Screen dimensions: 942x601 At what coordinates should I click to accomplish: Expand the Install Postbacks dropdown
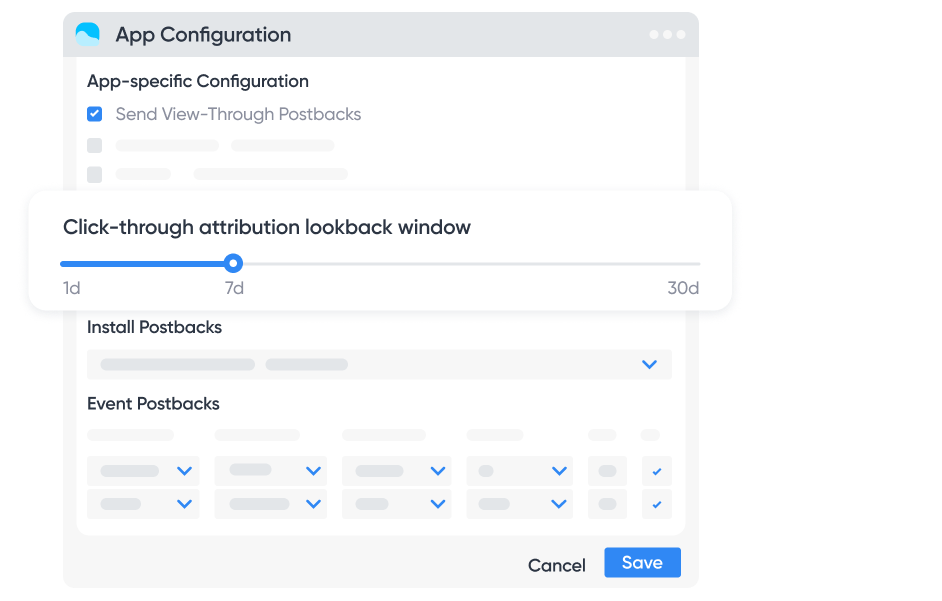coord(379,364)
